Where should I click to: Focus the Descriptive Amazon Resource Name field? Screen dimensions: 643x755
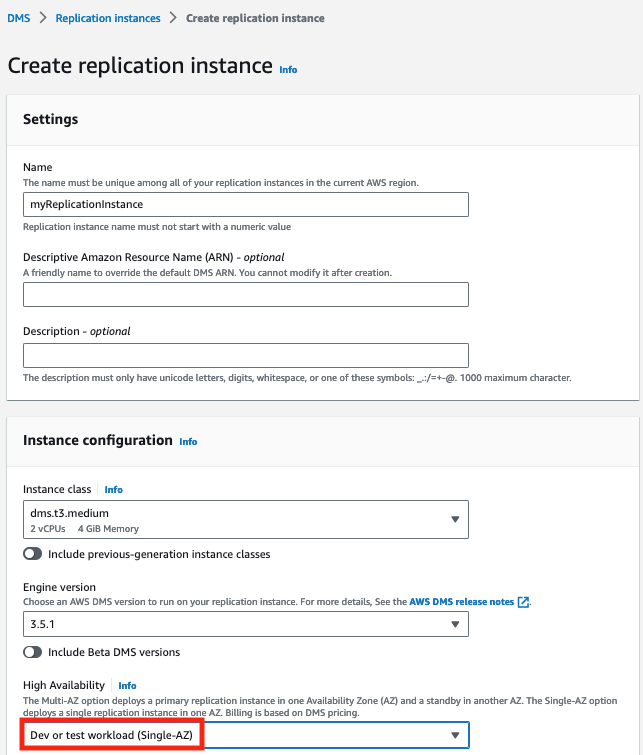(245, 294)
